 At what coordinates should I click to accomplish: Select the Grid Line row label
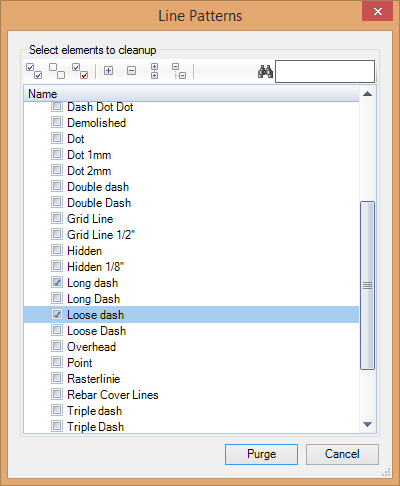pyautogui.click(x=90, y=219)
